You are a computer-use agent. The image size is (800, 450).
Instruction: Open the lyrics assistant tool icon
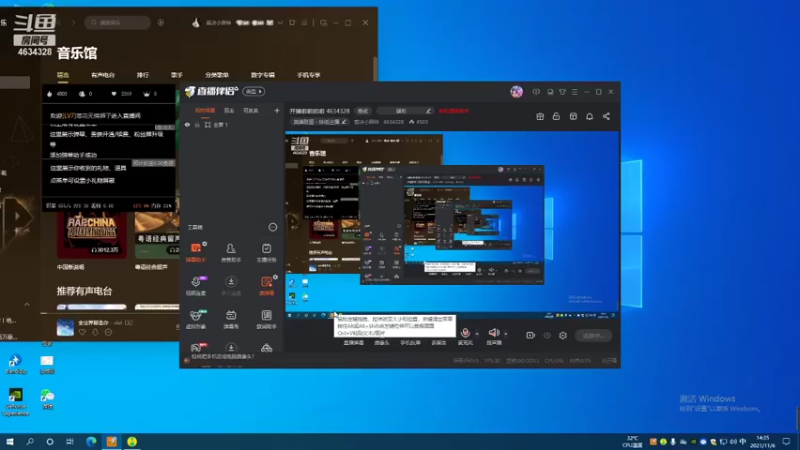point(266,319)
